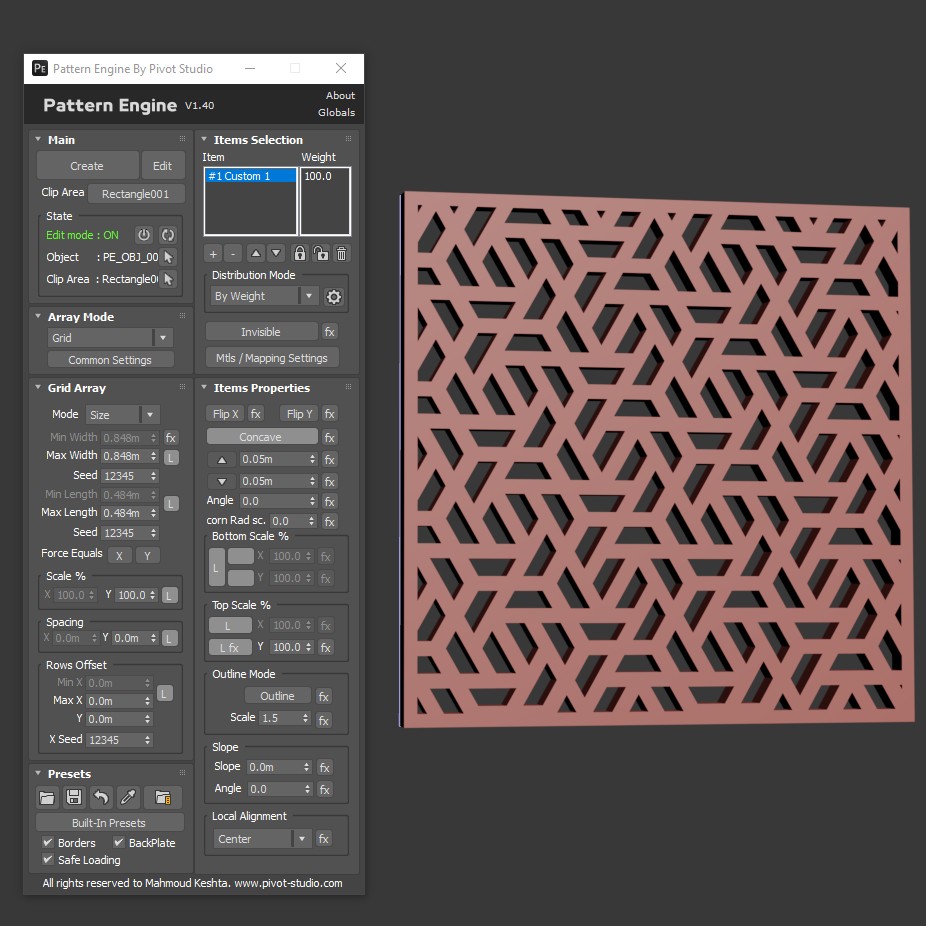This screenshot has width=926, height=926.
Task: Click the Max Length spinner arrows
Action: point(154,513)
